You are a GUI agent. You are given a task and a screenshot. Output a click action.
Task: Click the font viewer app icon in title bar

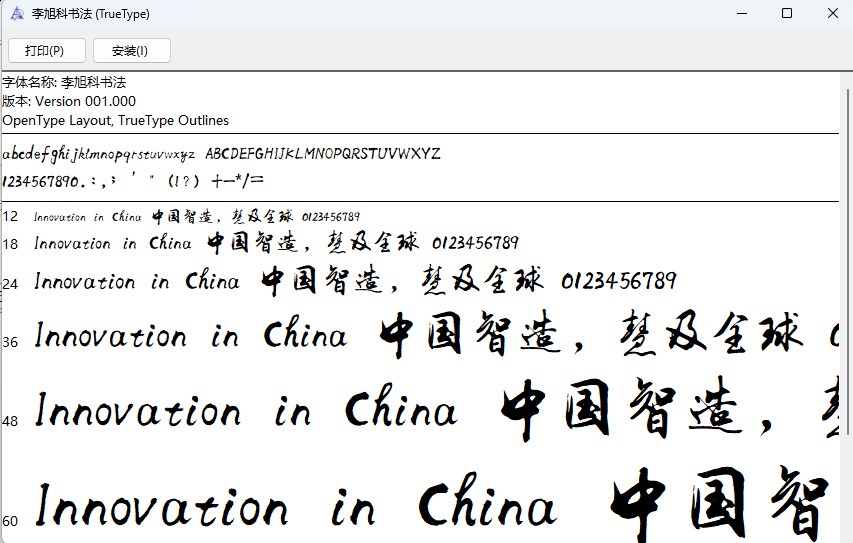(16, 14)
